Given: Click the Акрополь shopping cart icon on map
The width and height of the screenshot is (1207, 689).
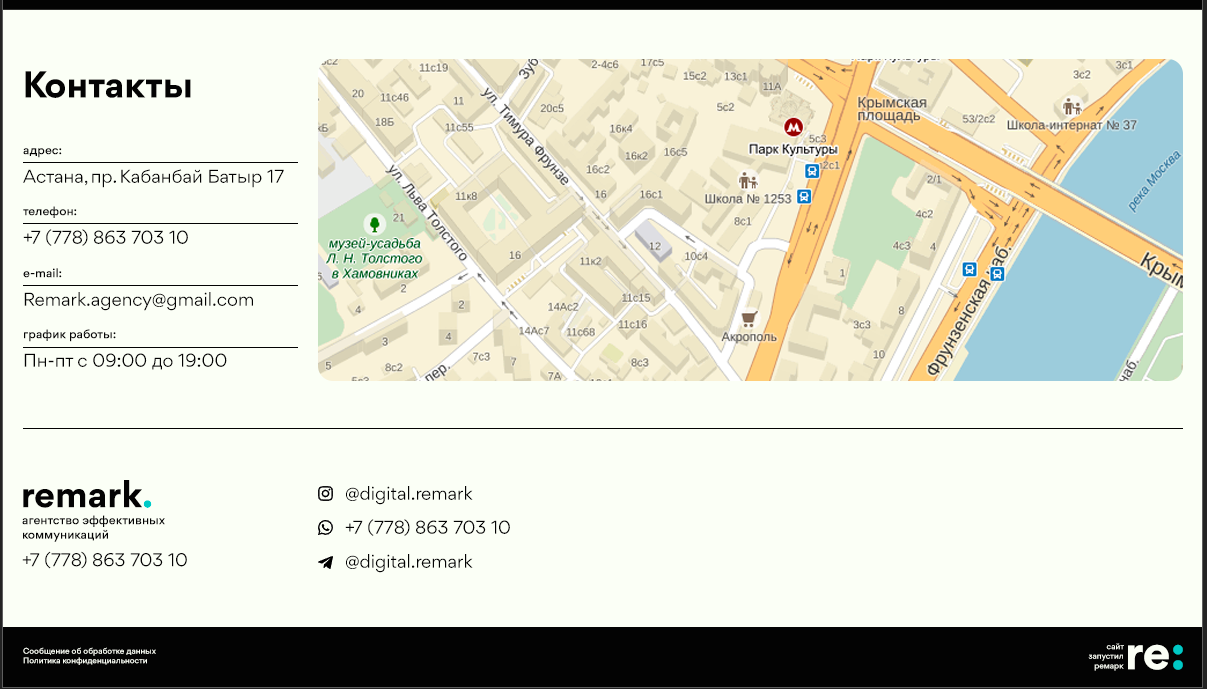Looking at the screenshot, I should (748, 318).
